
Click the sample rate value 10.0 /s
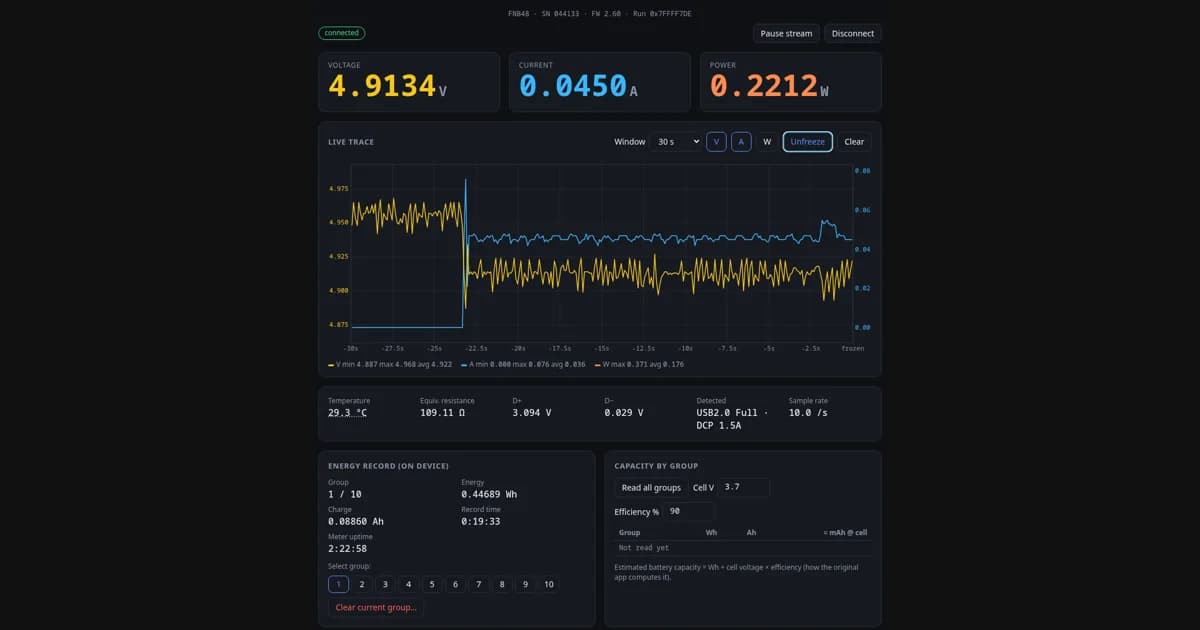808,412
